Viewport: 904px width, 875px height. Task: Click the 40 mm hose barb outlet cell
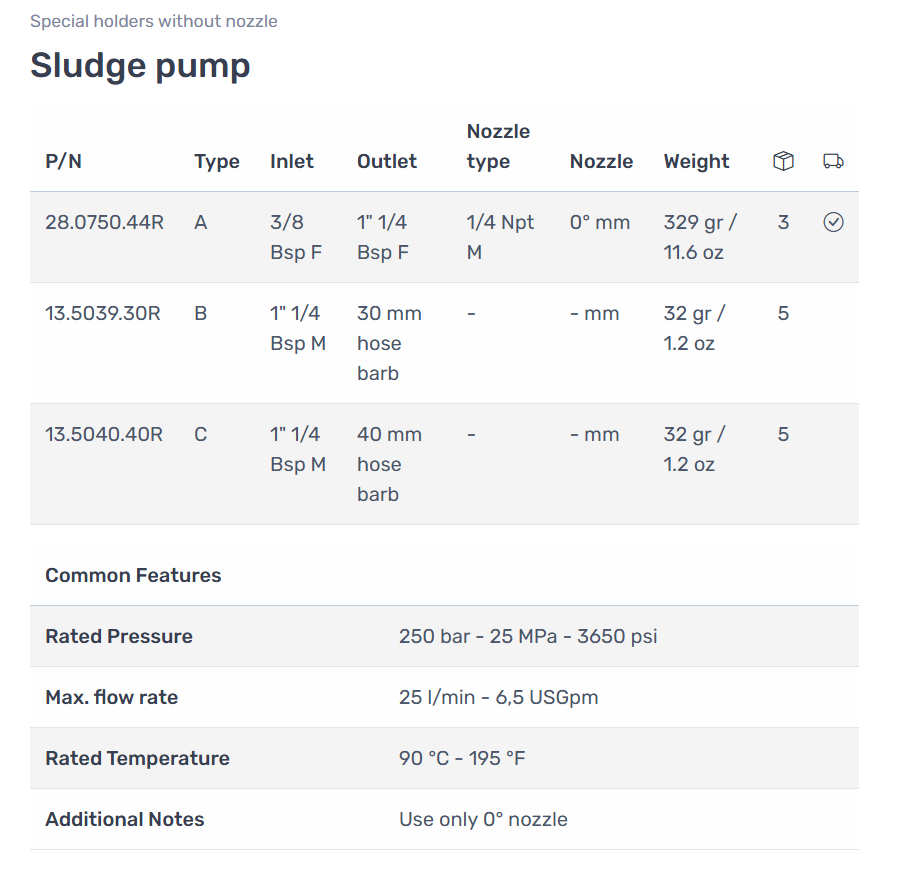coord(390,464)
